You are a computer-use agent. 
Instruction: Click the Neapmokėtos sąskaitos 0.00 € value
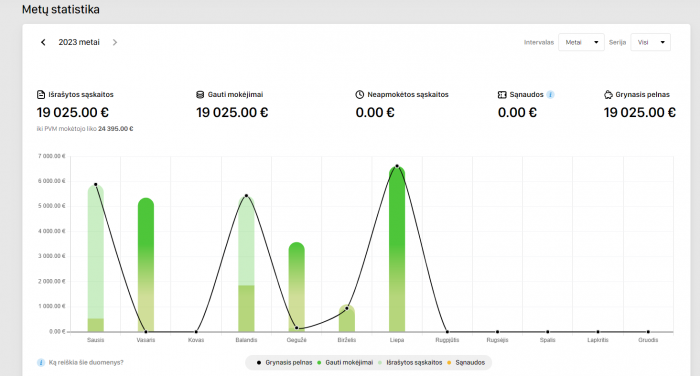pos(375,113)
